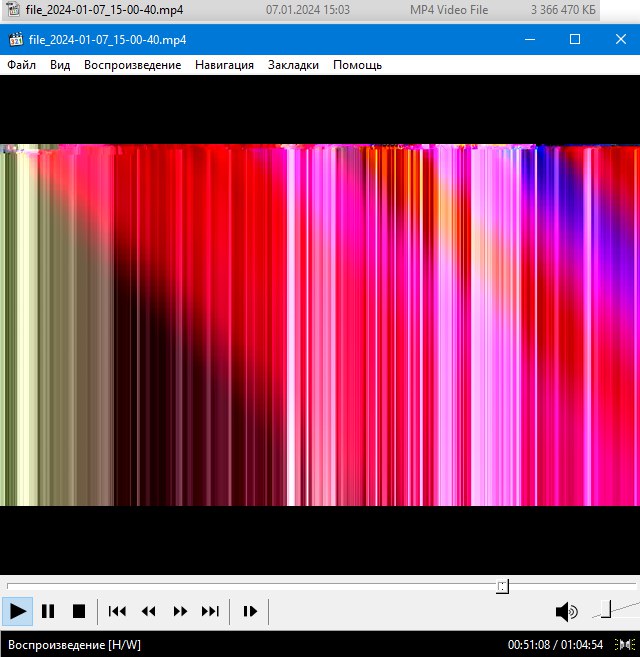Open the Файл menu
Image resolution: width=640 pixels, height=657 pixels.
coord(21,65)
